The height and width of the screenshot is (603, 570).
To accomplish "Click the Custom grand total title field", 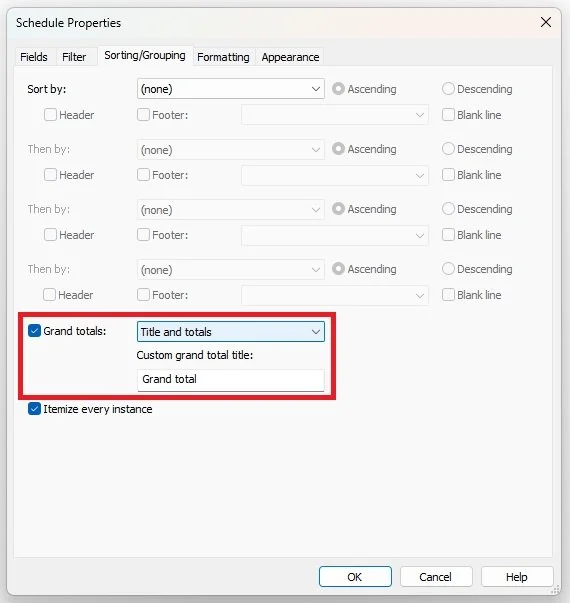I will point(231,380).
